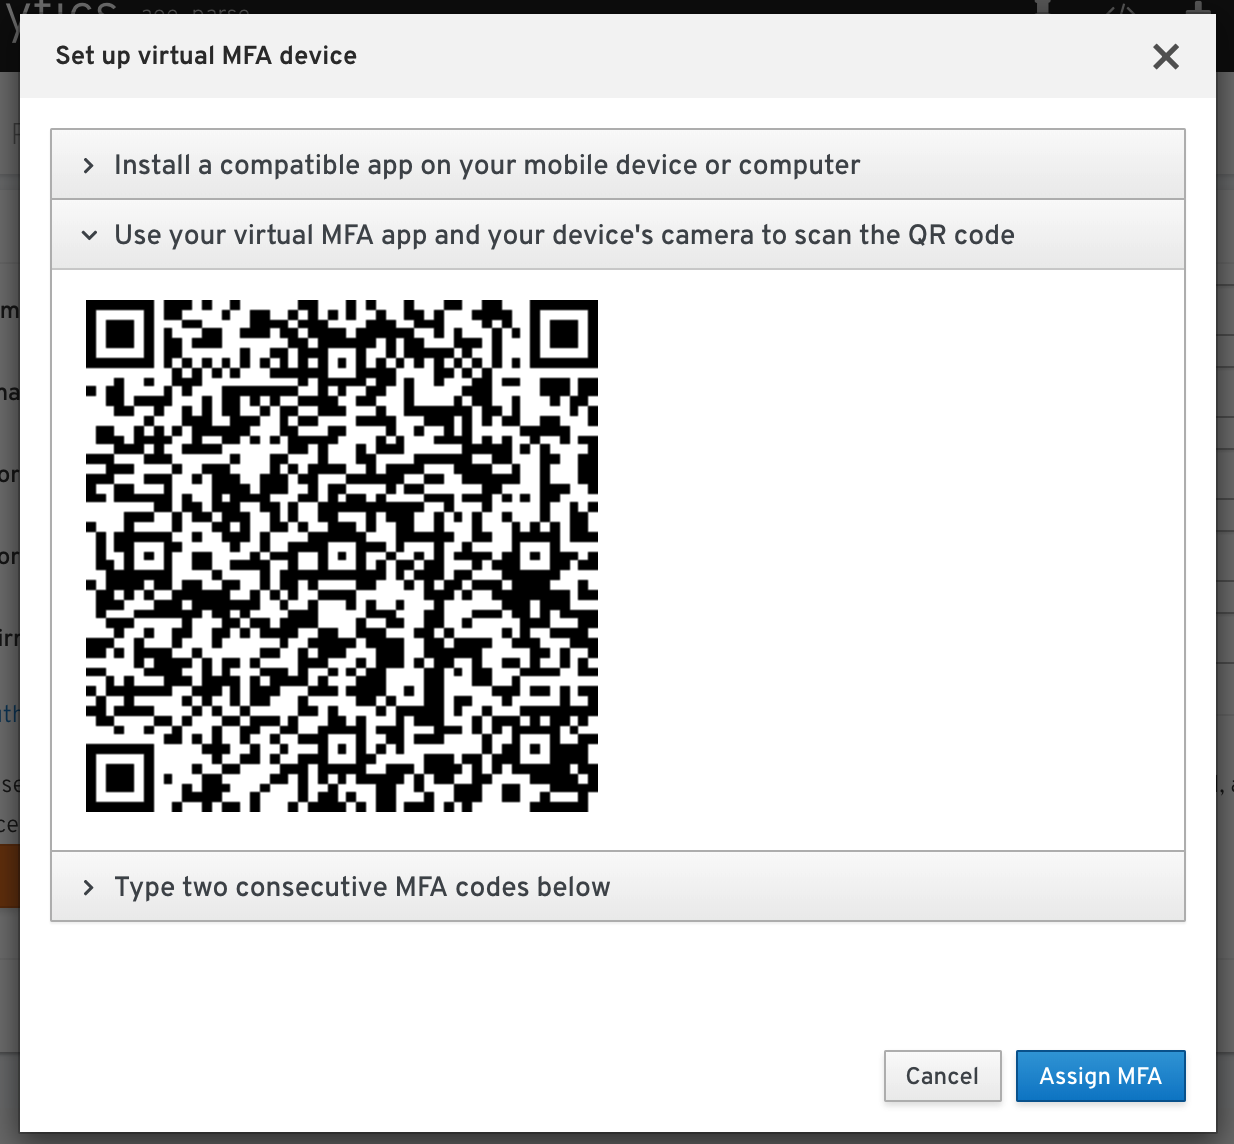Expand chevron beside Install a compatible app
The width and height of the screenshot is (1234, 1144).
(89, 165)
